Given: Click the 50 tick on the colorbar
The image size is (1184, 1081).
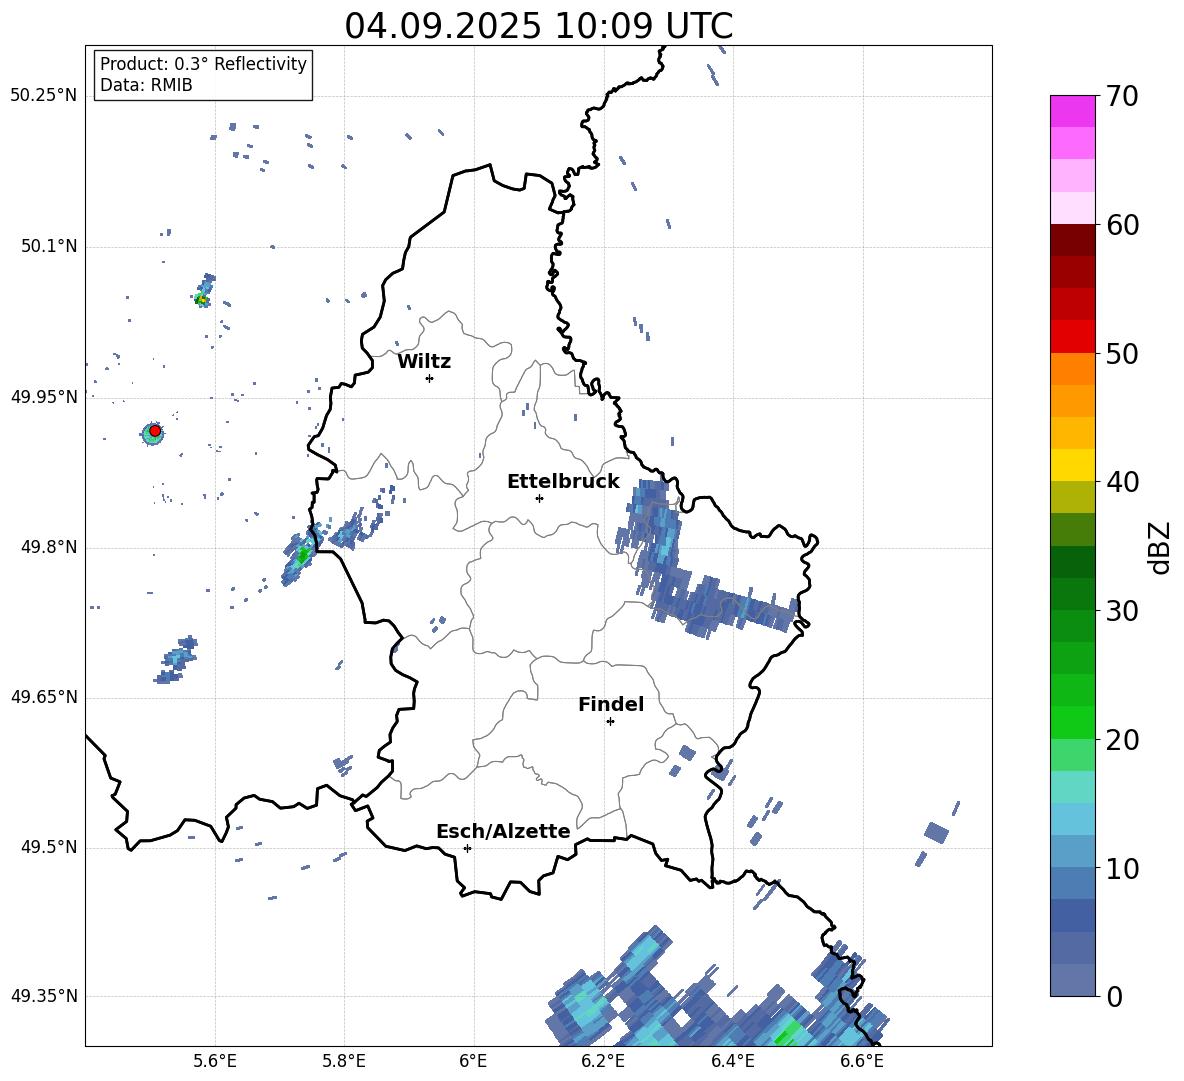Looking at the screenshot, I should coord(1122,354).
